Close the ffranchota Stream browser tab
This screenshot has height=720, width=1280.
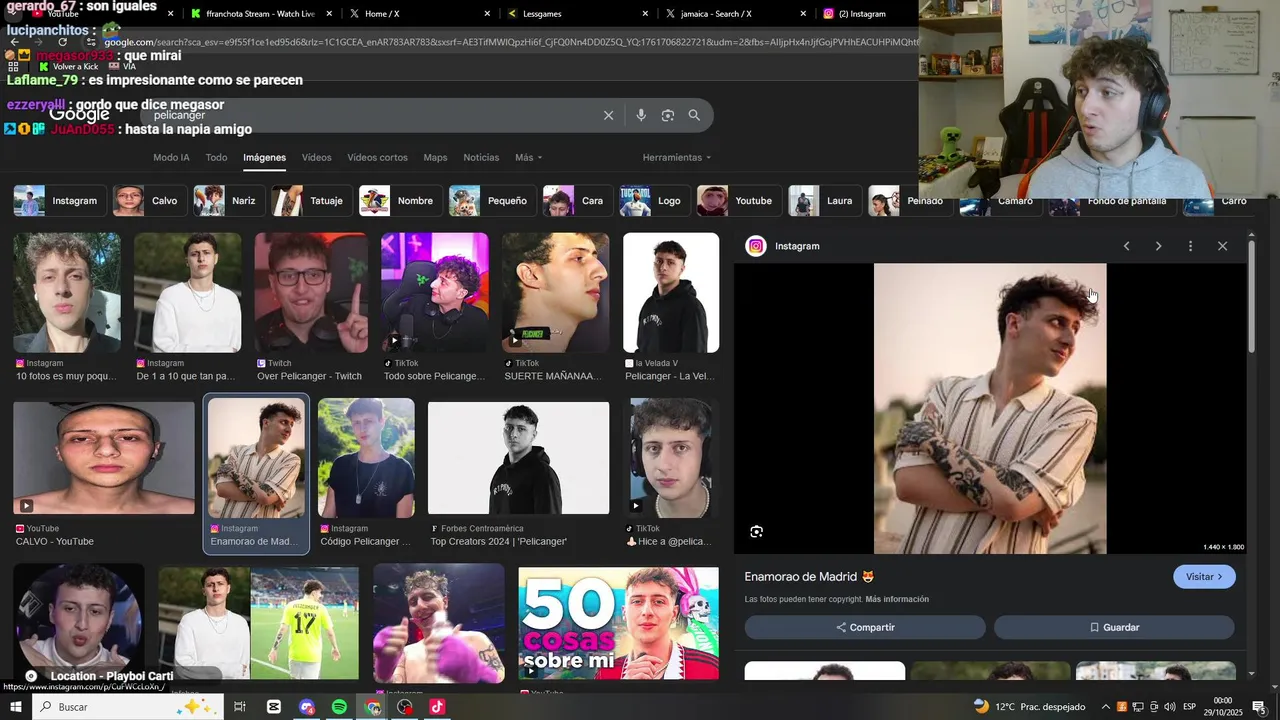coord(328,14)
